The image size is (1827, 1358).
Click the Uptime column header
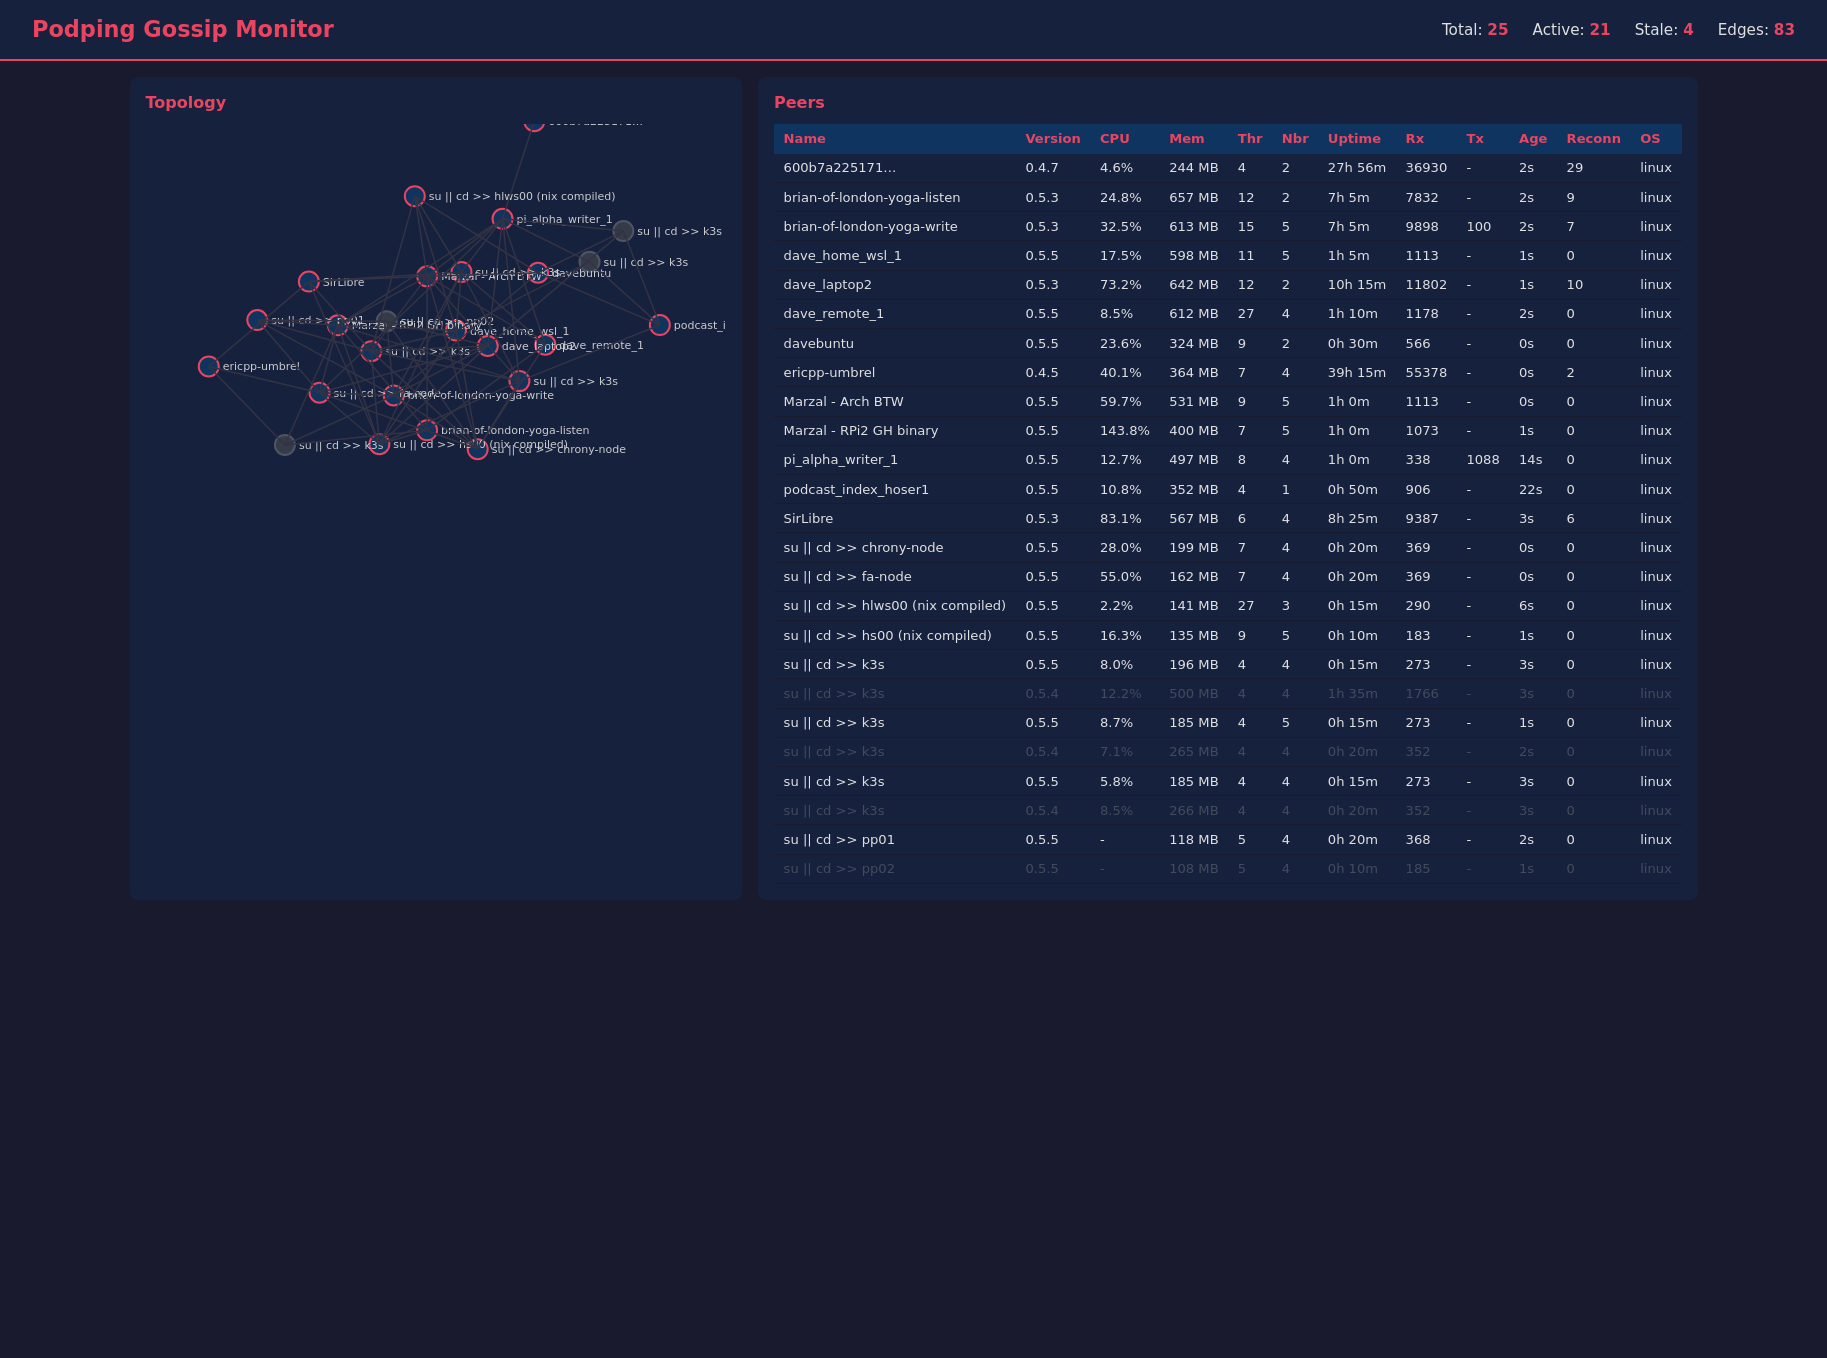[x=1353, y=139]
